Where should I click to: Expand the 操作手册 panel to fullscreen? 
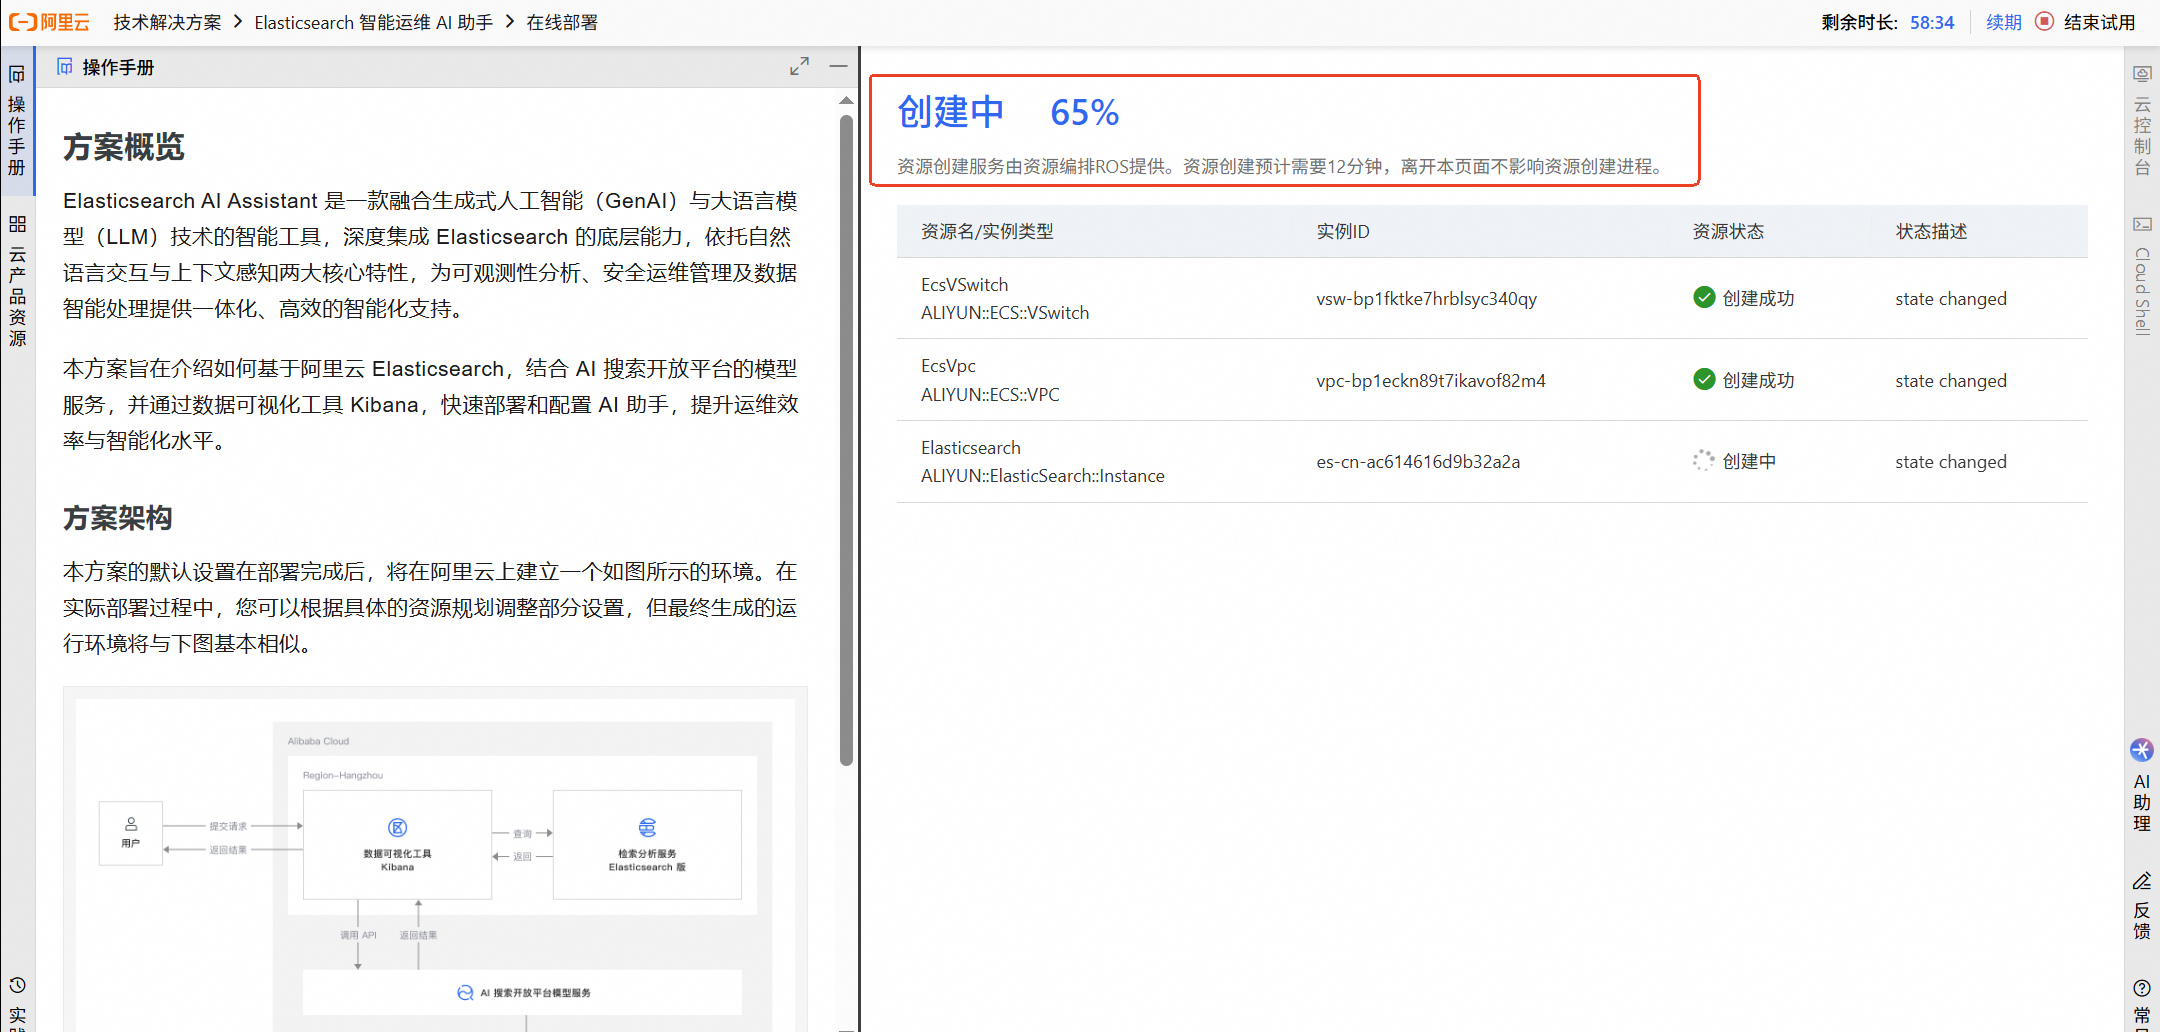tap(799, 67)
